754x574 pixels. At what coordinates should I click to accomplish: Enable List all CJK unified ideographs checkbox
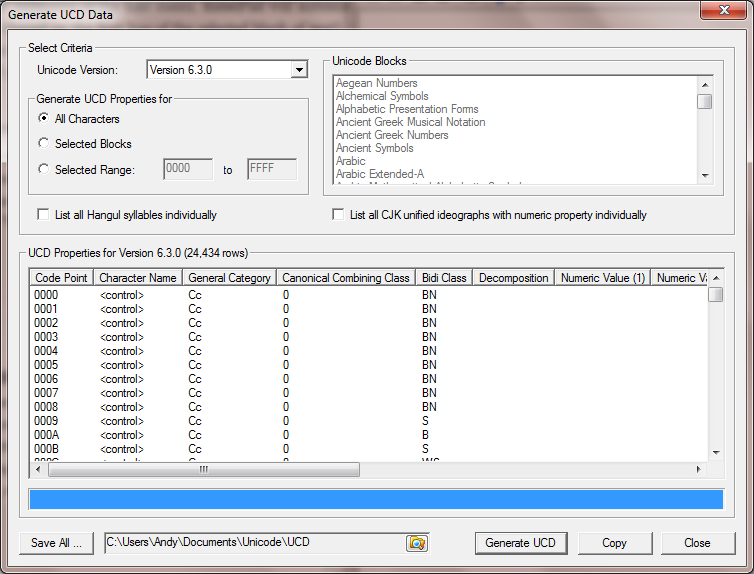tap(338, 214)
